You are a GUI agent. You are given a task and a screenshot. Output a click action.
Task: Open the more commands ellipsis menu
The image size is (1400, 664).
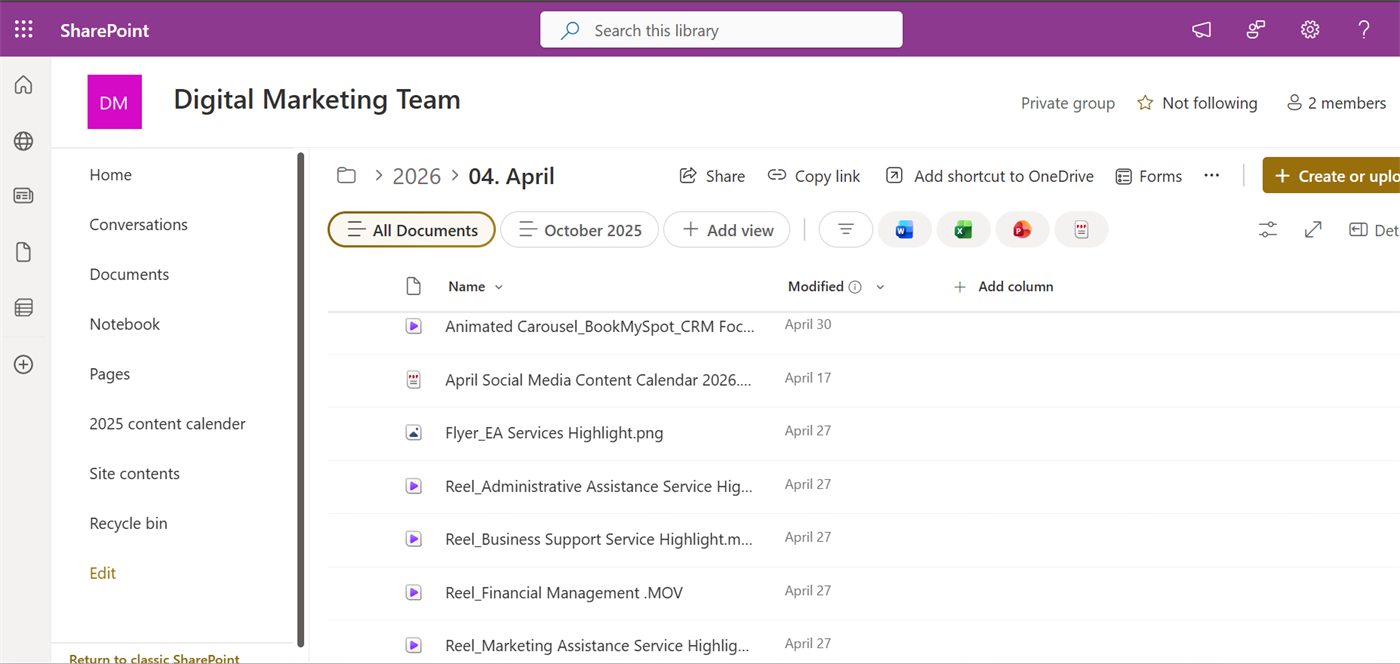coord(1212,175)
